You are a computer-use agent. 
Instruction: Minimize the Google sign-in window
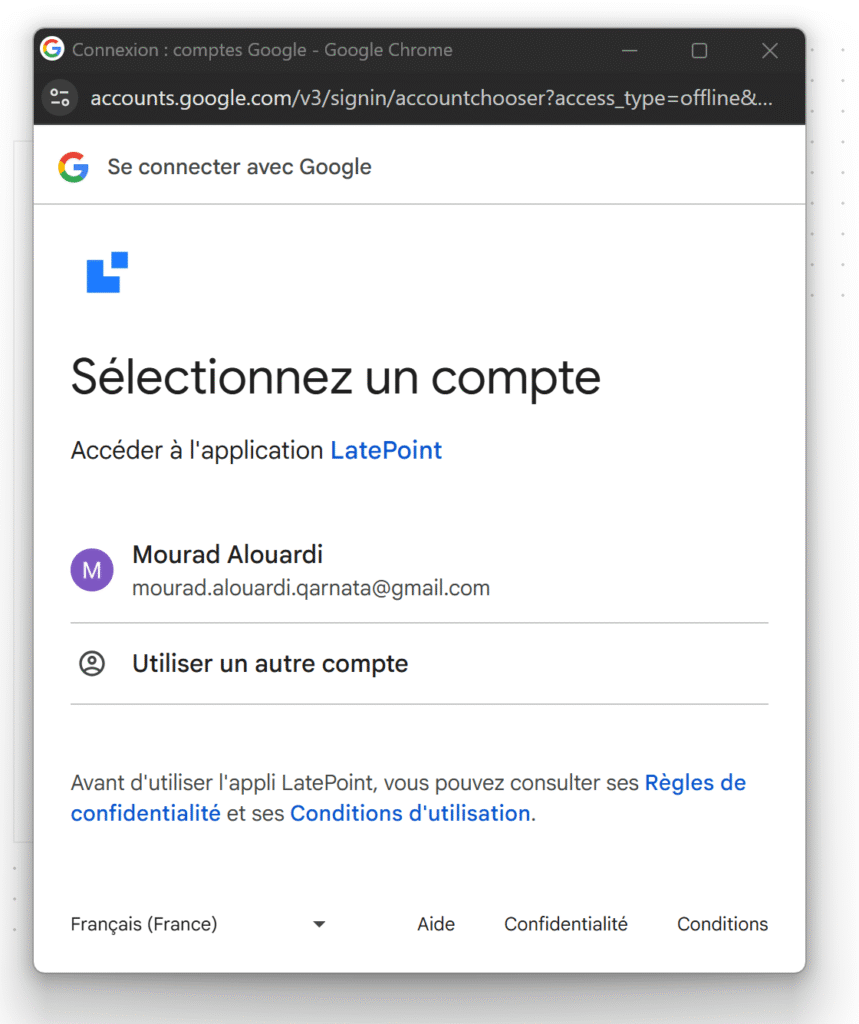(630, 50)
